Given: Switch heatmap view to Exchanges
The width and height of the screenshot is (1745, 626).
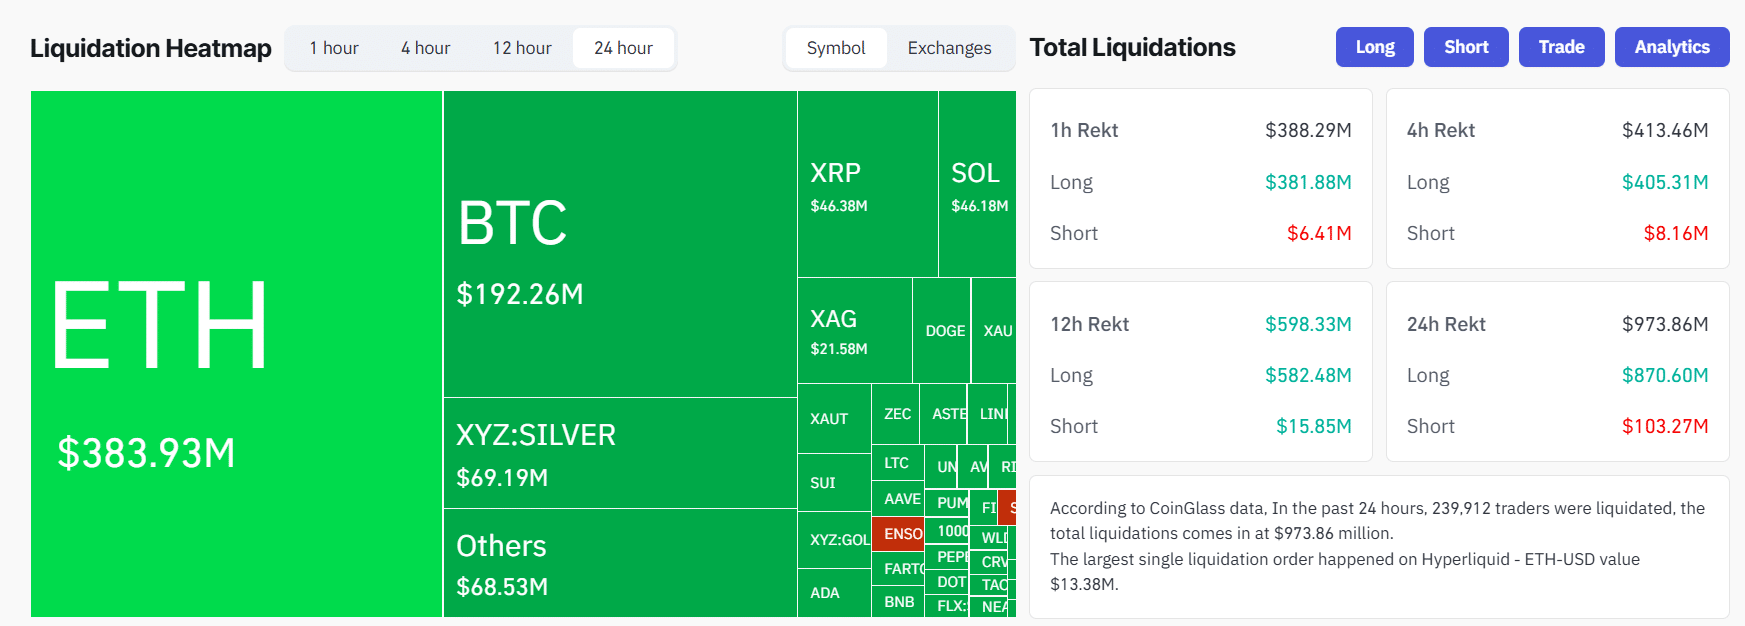Looking at the screenshot, I should 949,48.
